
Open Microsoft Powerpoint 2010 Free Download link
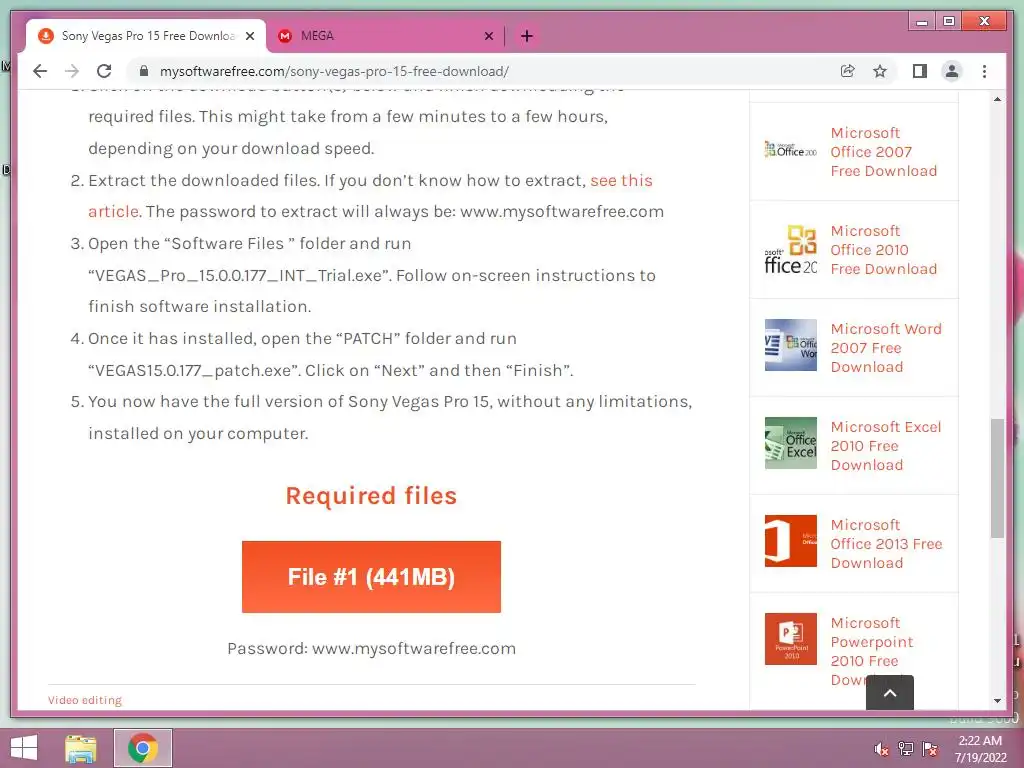(x=872, y=651)
